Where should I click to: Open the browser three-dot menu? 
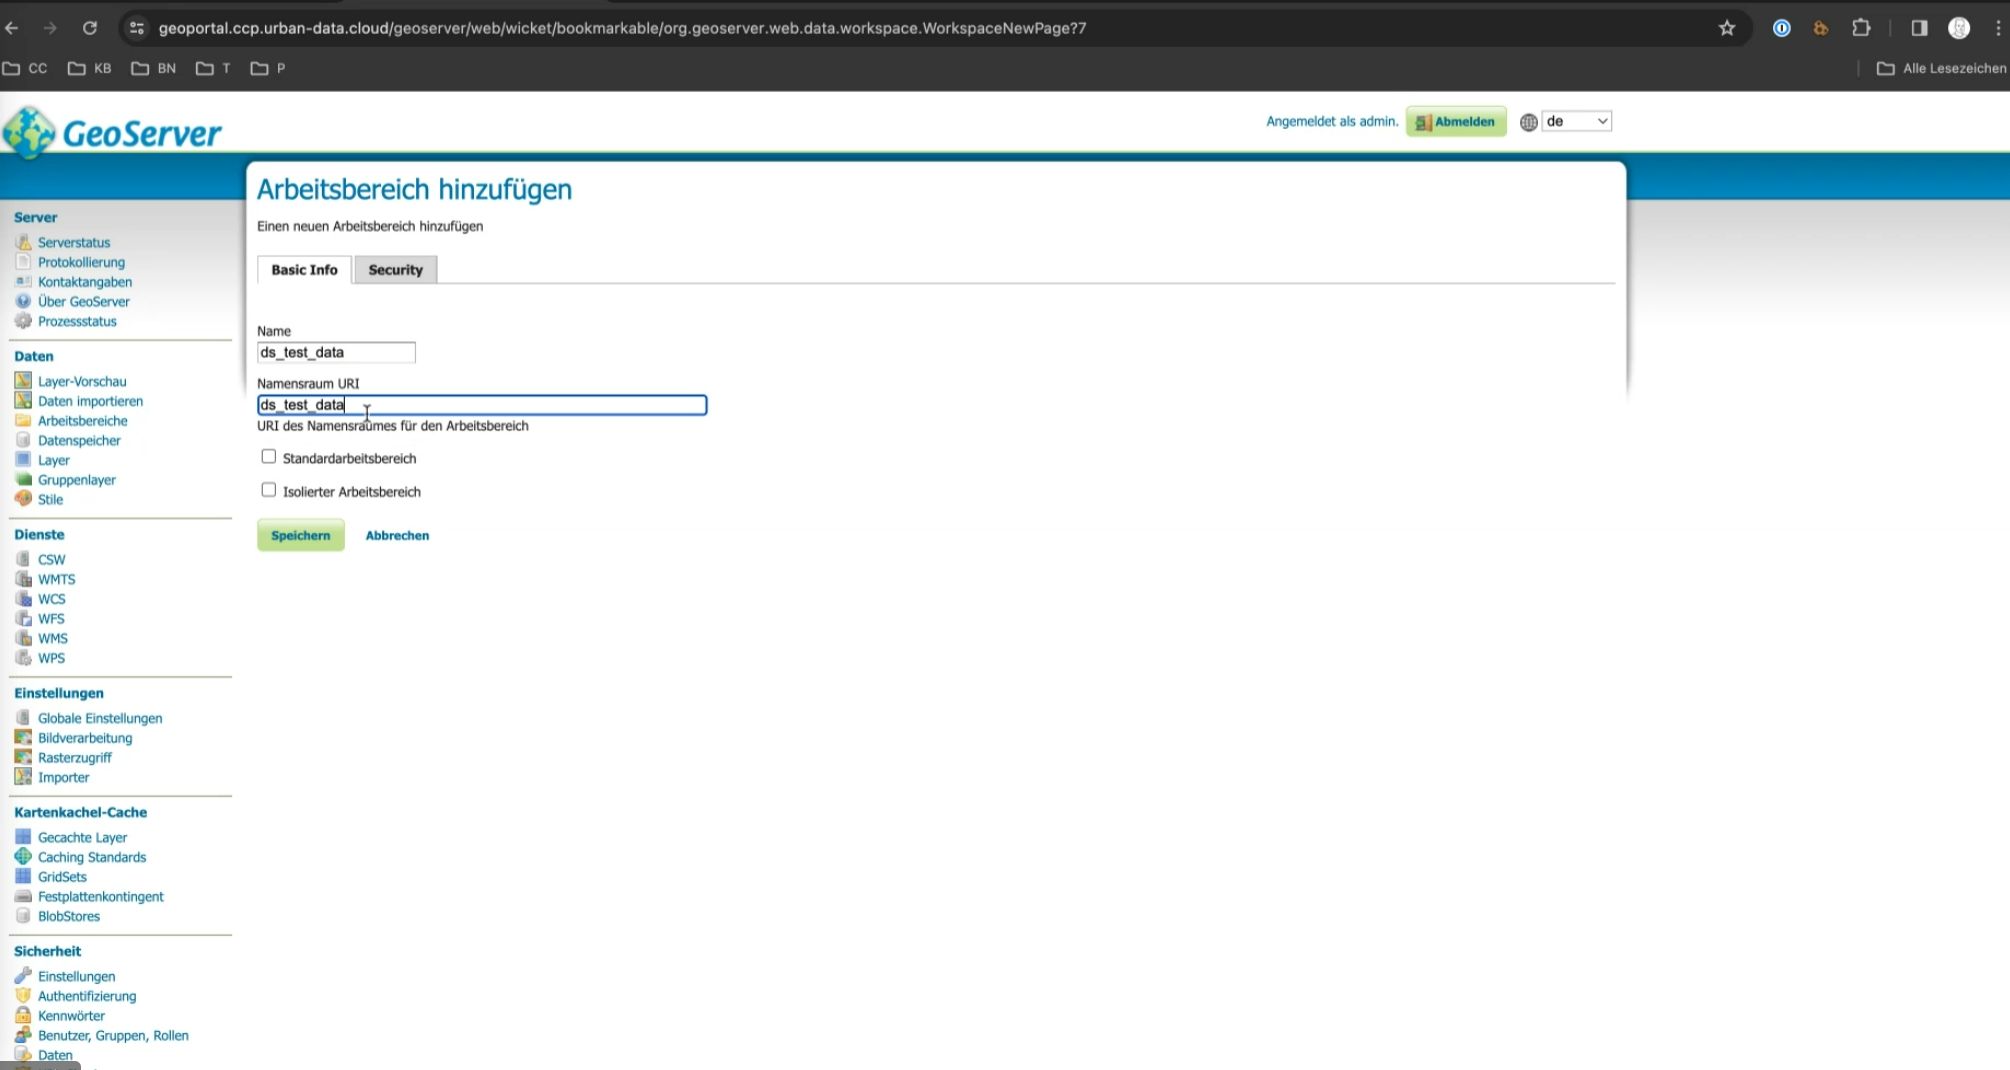point(1997,28)
